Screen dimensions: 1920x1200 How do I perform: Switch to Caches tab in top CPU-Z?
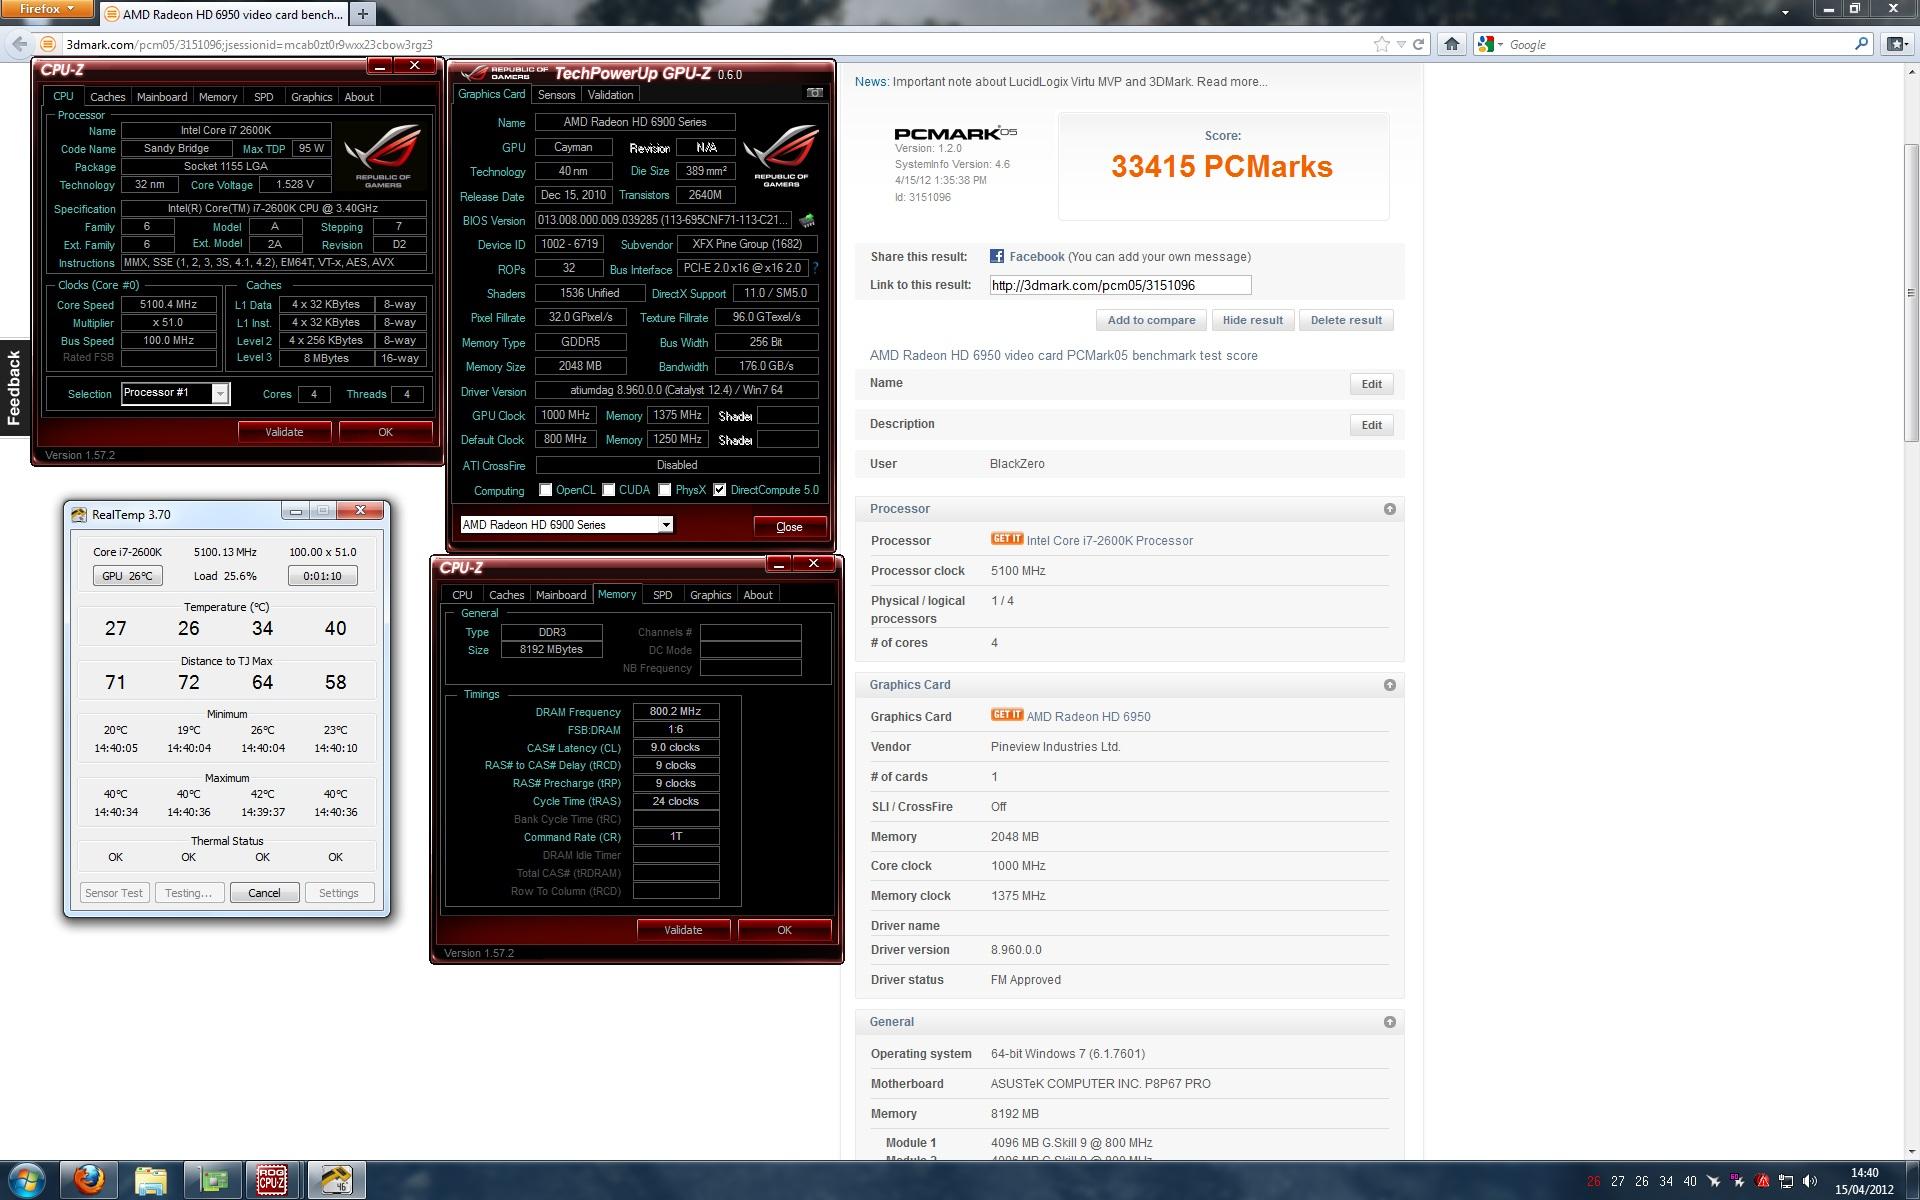point(107,97)
